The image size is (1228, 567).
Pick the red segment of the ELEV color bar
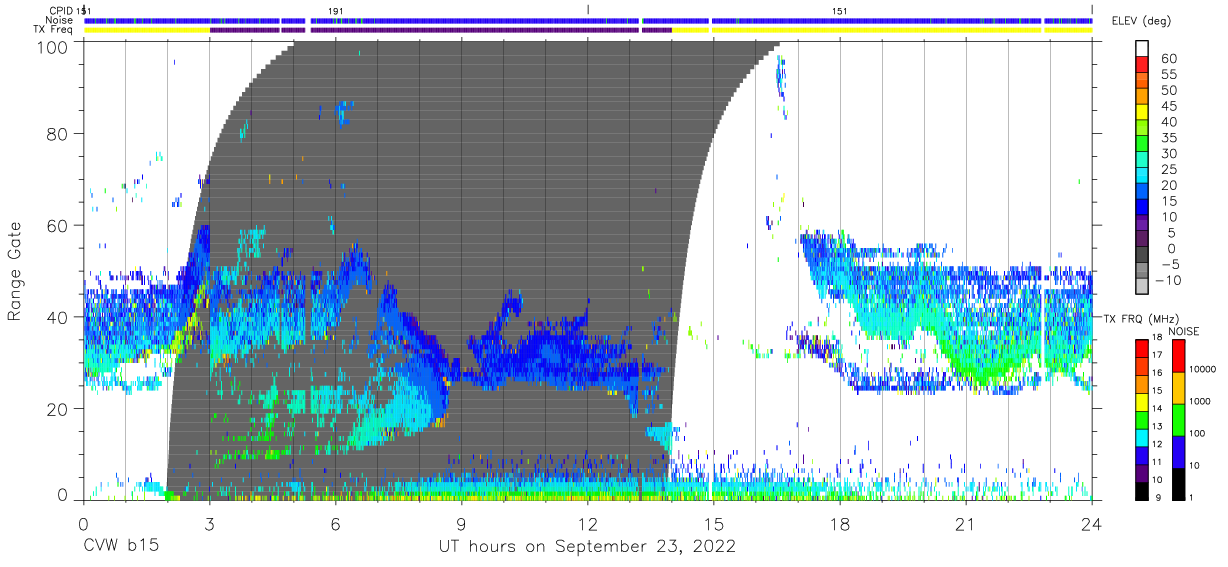click(x=1143, y=66)
